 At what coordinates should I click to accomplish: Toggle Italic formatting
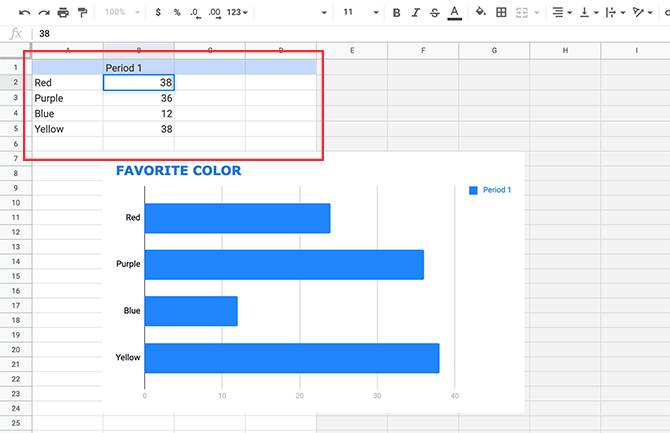416,12
